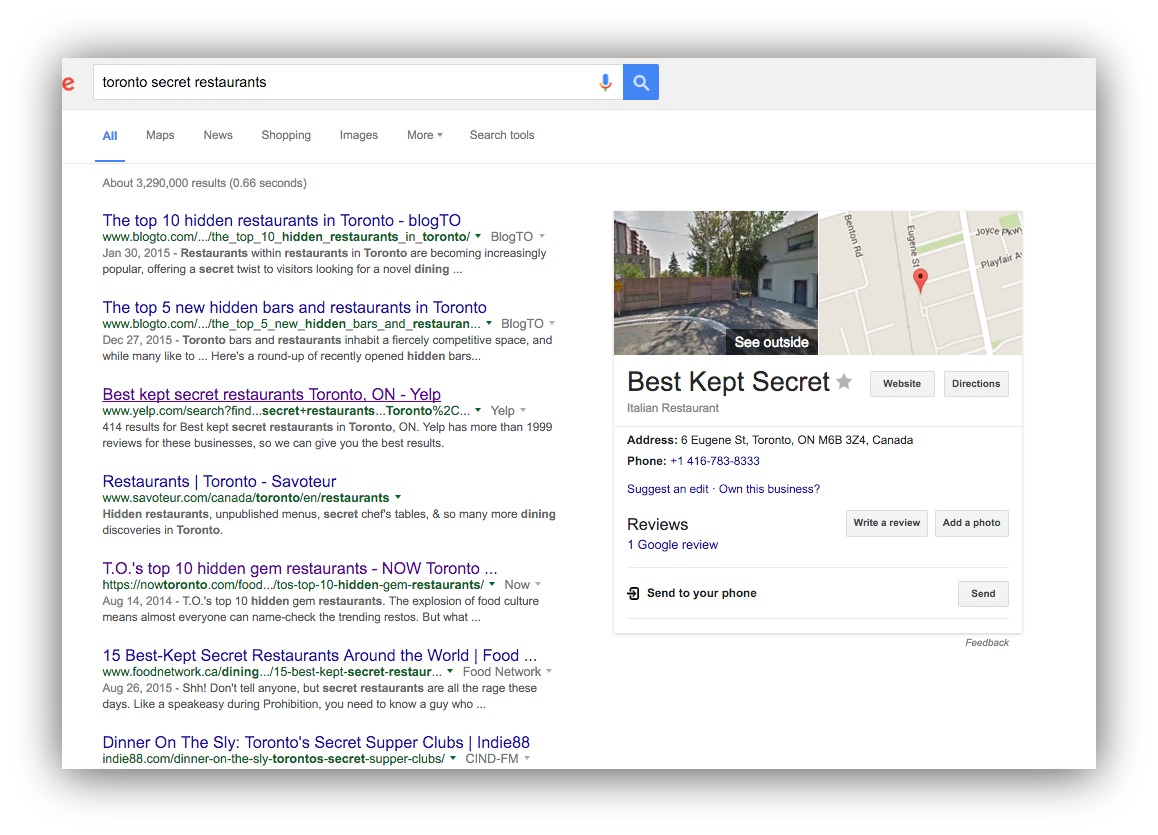Click the Eugene St map thumbnail
The image size is (1158, 835).
click(x=921, y=283)
